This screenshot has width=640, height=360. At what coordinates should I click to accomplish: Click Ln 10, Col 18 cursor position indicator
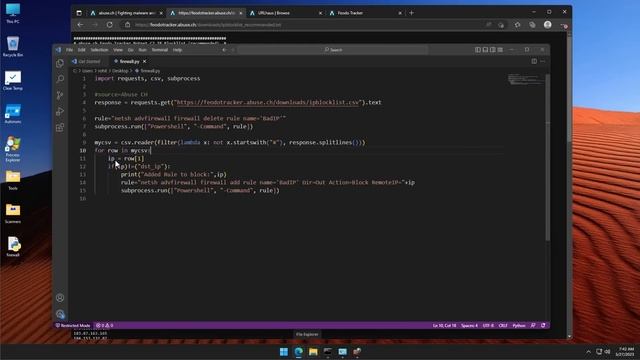[x=444, y=326]
